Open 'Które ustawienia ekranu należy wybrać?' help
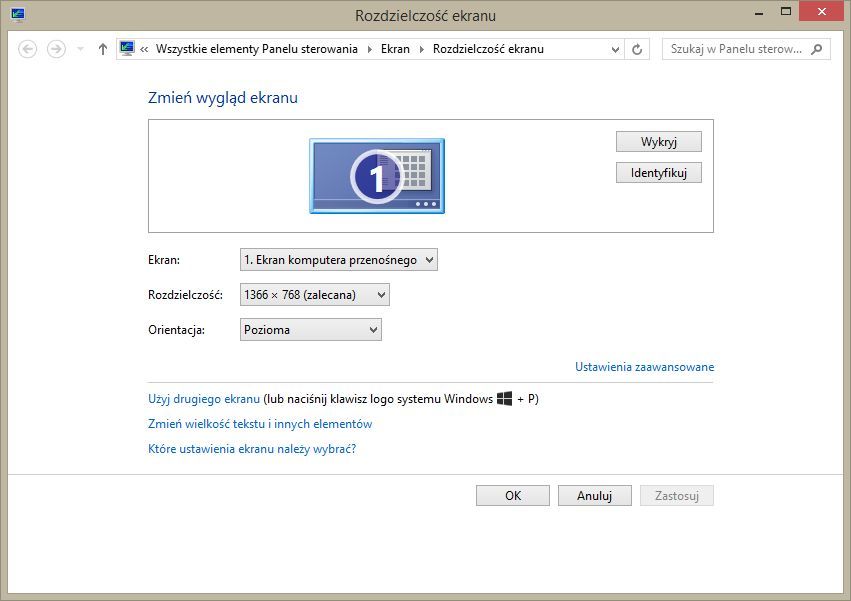851x601 pixels. pyautogui.click(x=252, y=449)
